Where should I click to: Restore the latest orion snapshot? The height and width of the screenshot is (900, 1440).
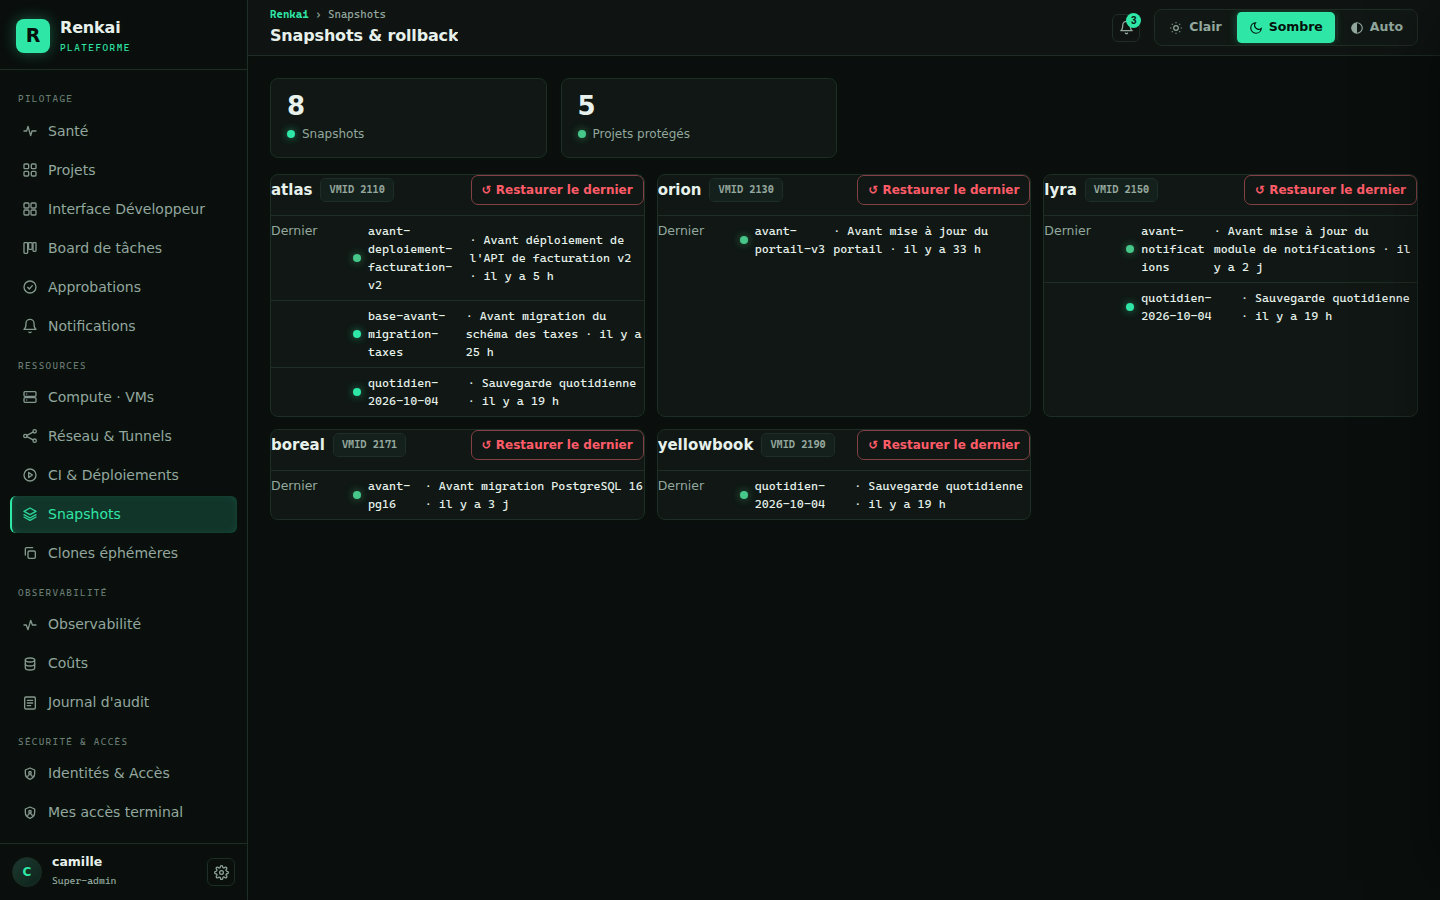pos(943,190)
